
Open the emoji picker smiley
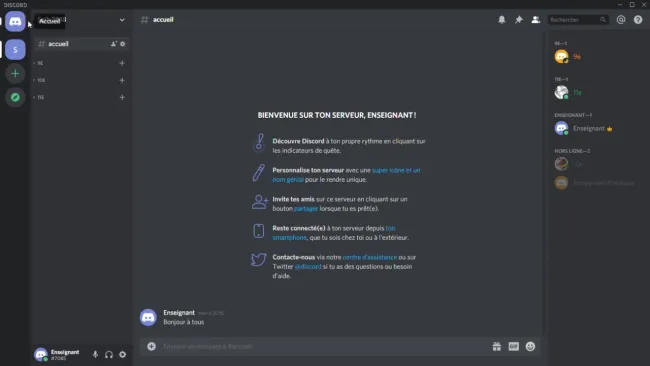[x=530, y=346]
